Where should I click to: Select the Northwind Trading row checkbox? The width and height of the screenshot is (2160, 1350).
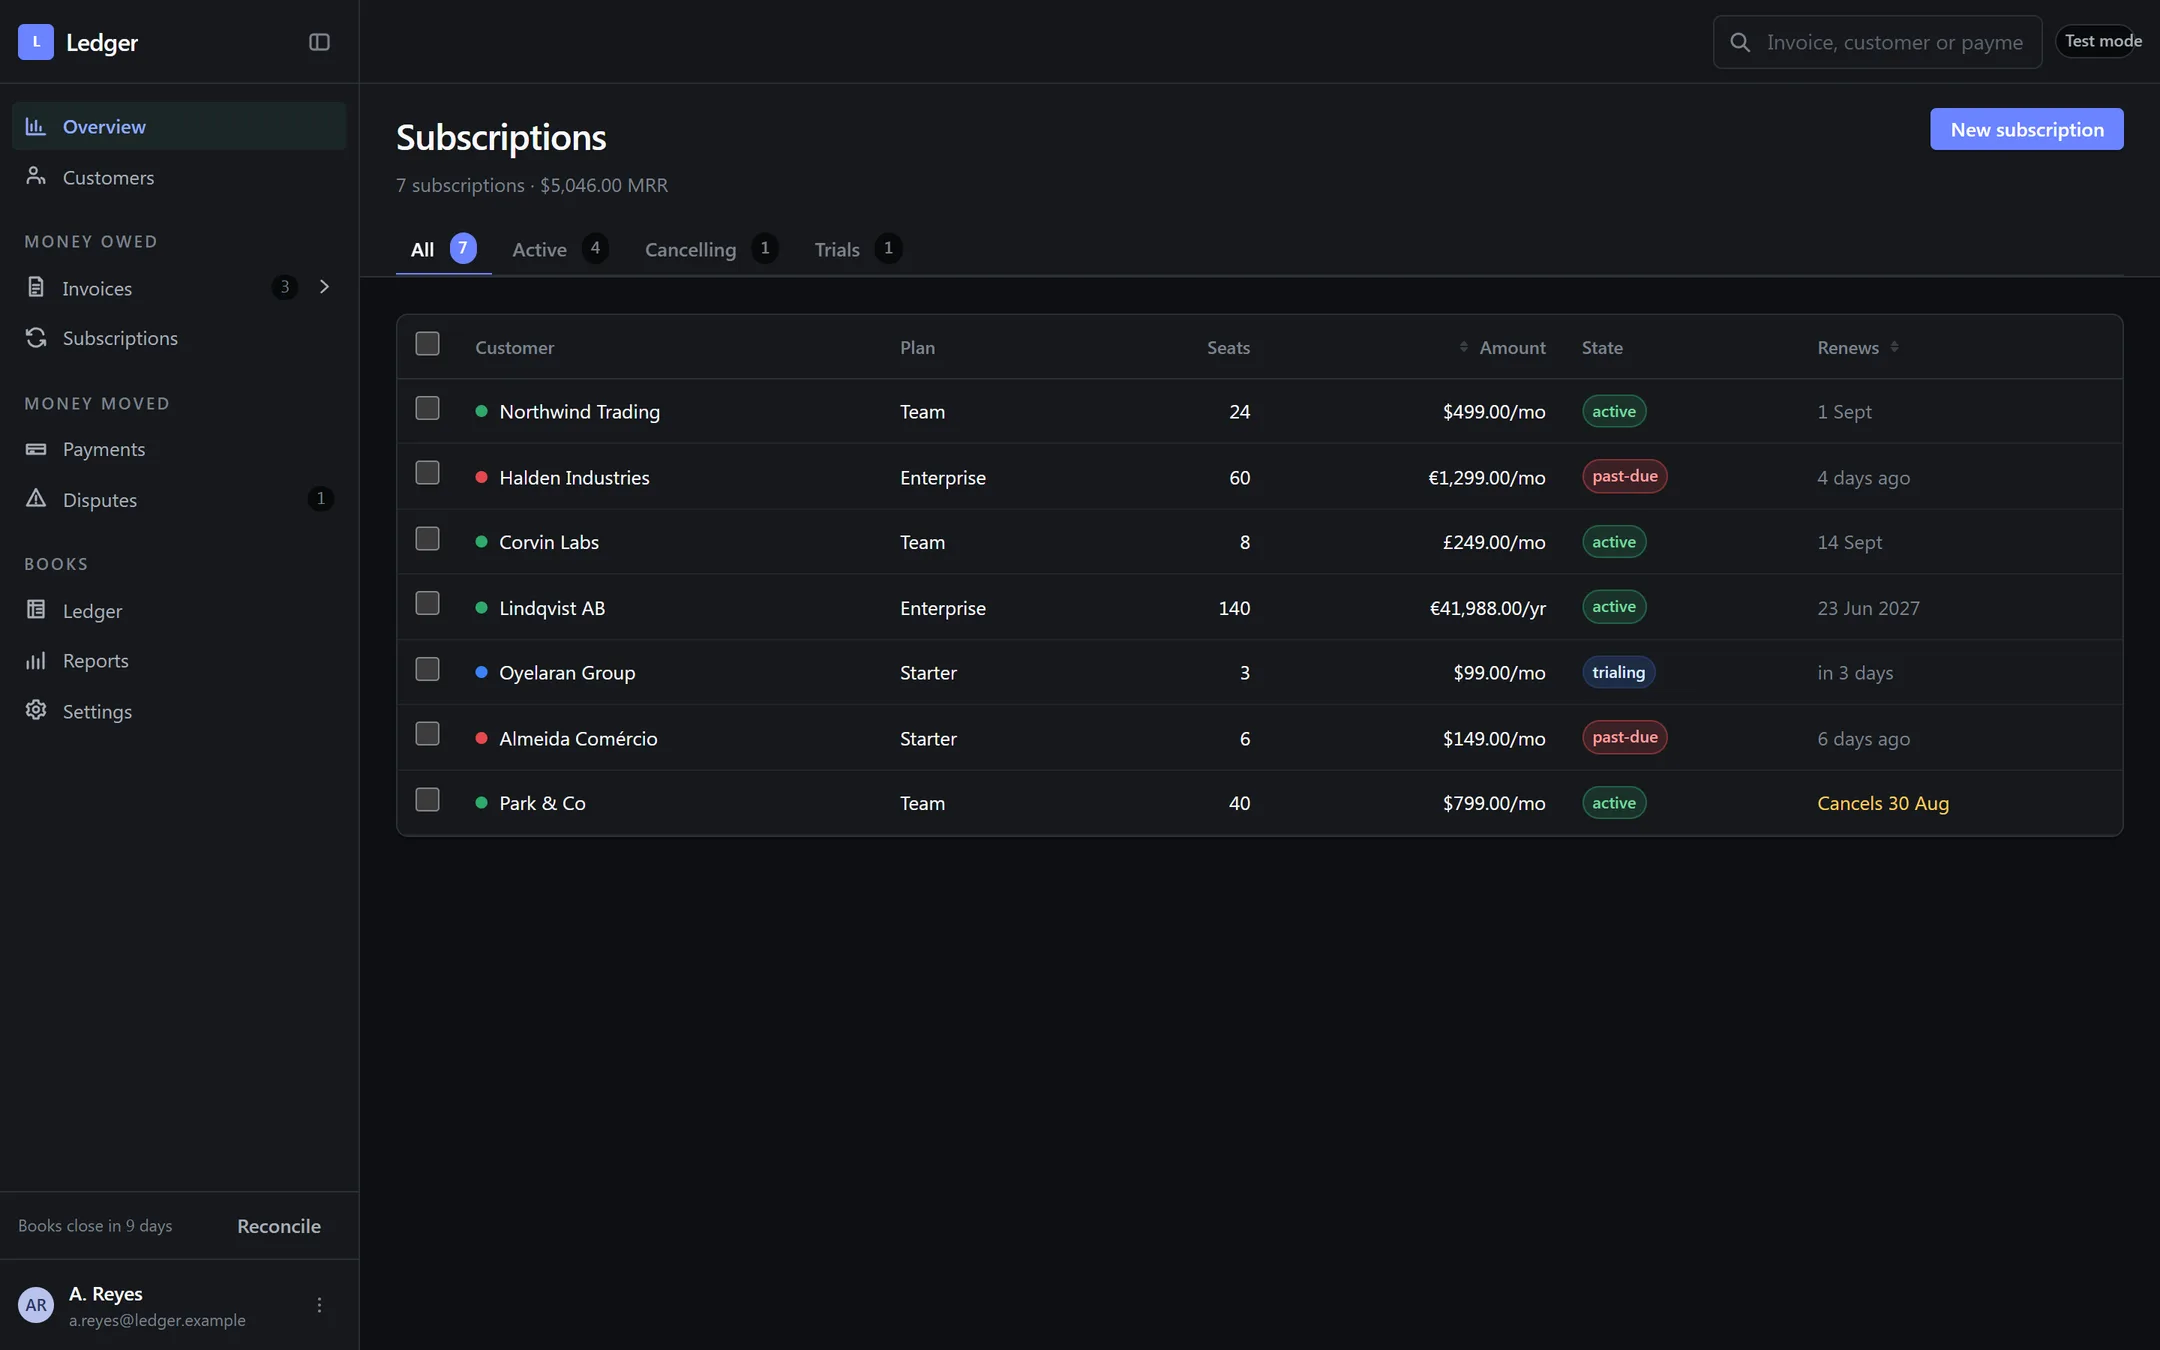(x=427, y=408)
